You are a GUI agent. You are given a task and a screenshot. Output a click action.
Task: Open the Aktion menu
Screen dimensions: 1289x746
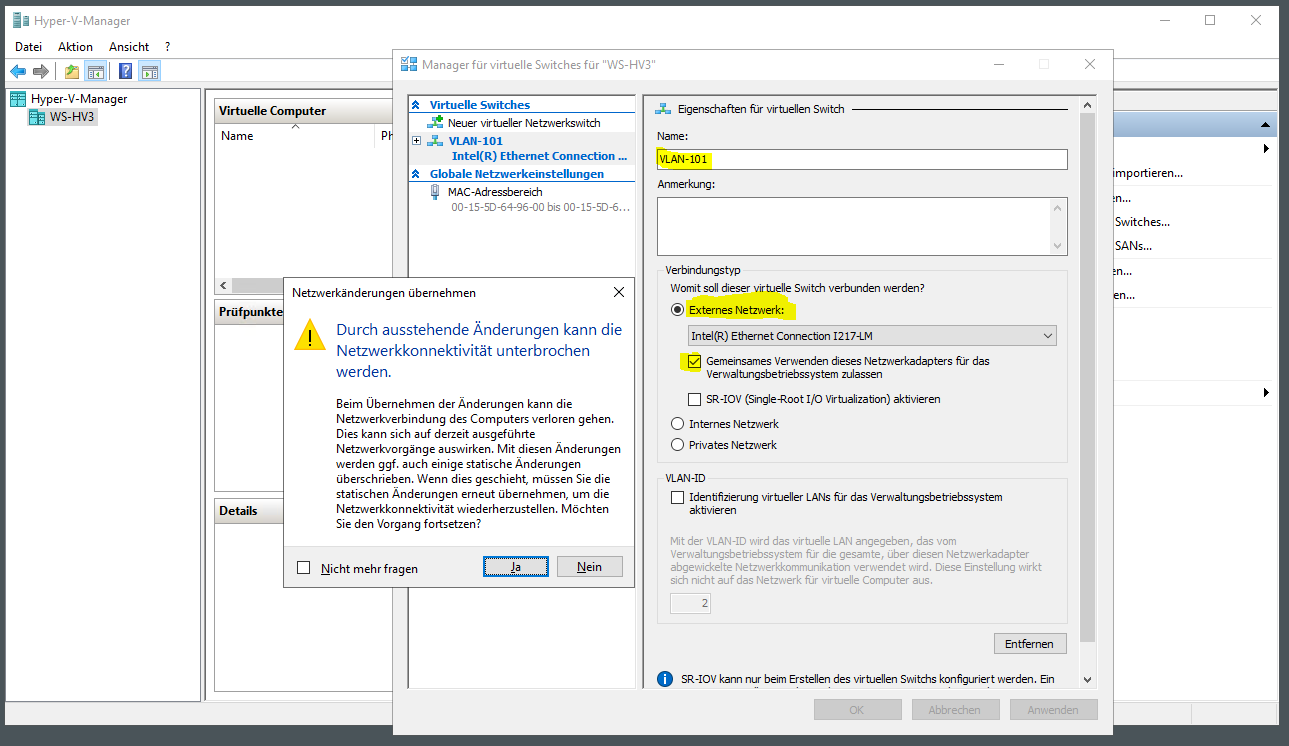[75, 47]
